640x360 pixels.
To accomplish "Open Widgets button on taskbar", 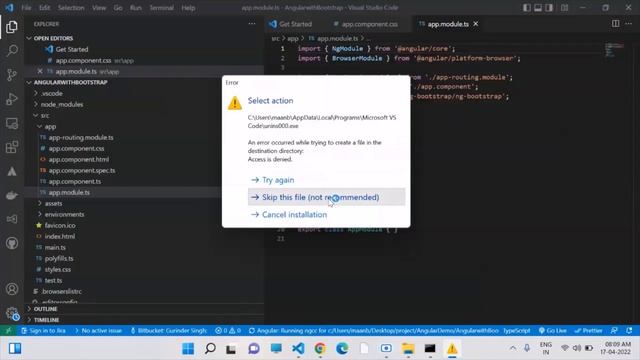I will click(15, 348).
